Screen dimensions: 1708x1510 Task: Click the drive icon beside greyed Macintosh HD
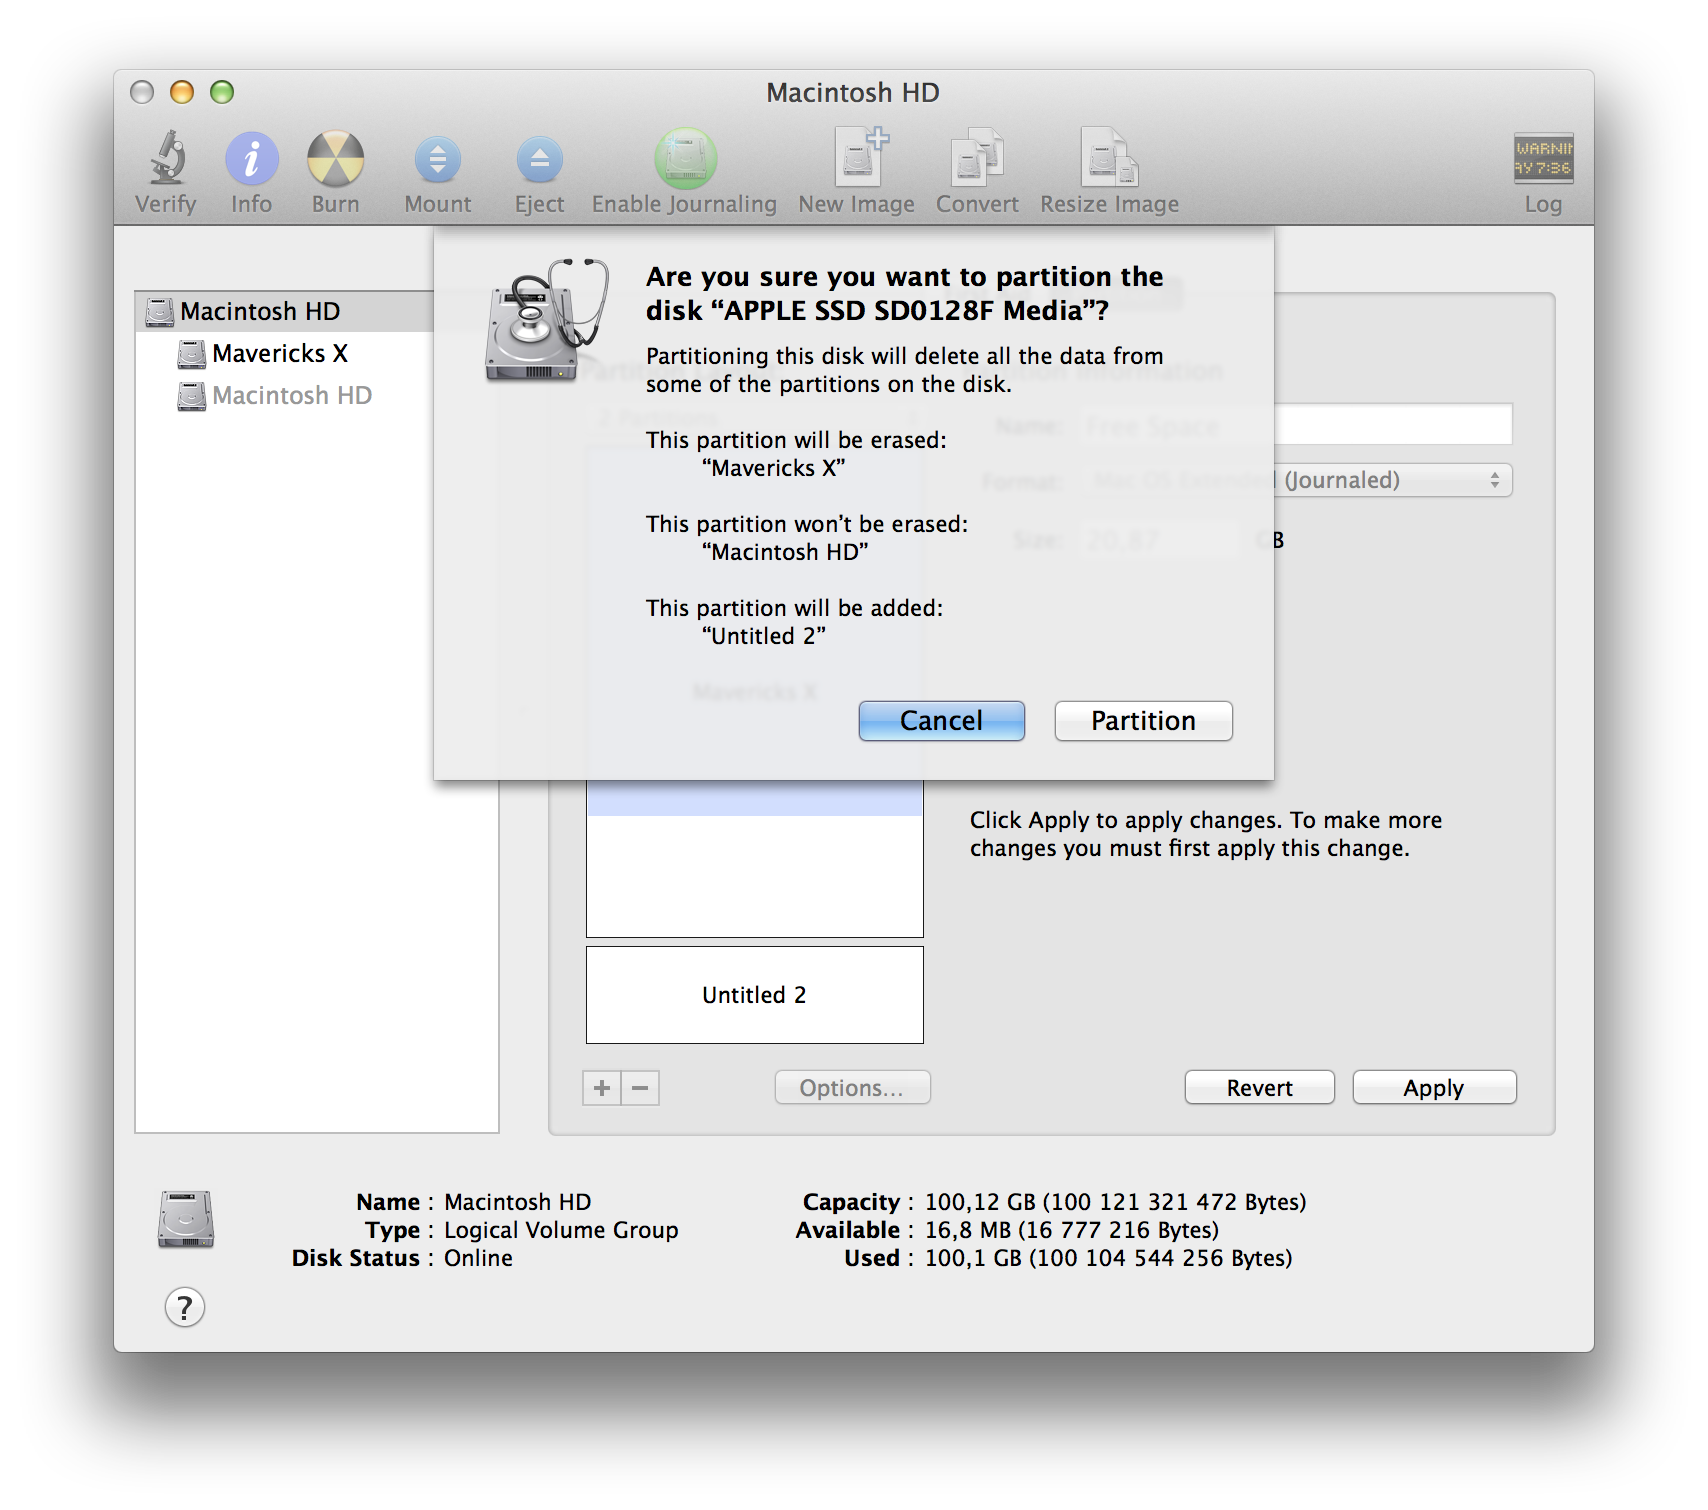point(191,396)
